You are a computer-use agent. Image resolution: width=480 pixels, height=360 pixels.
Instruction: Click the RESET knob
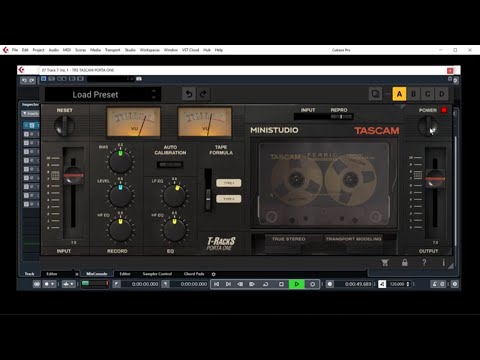[x=64, y=126]
